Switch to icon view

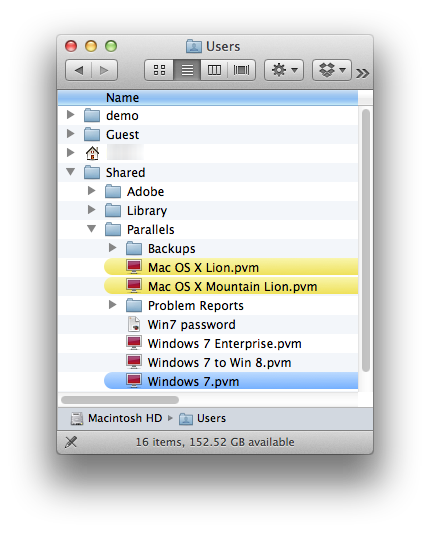(x=159, y=70)
